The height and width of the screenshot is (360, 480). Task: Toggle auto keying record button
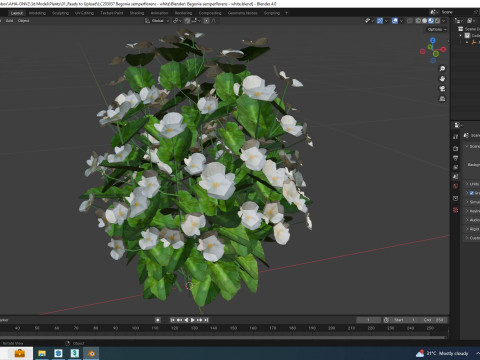tap(158, 320)
